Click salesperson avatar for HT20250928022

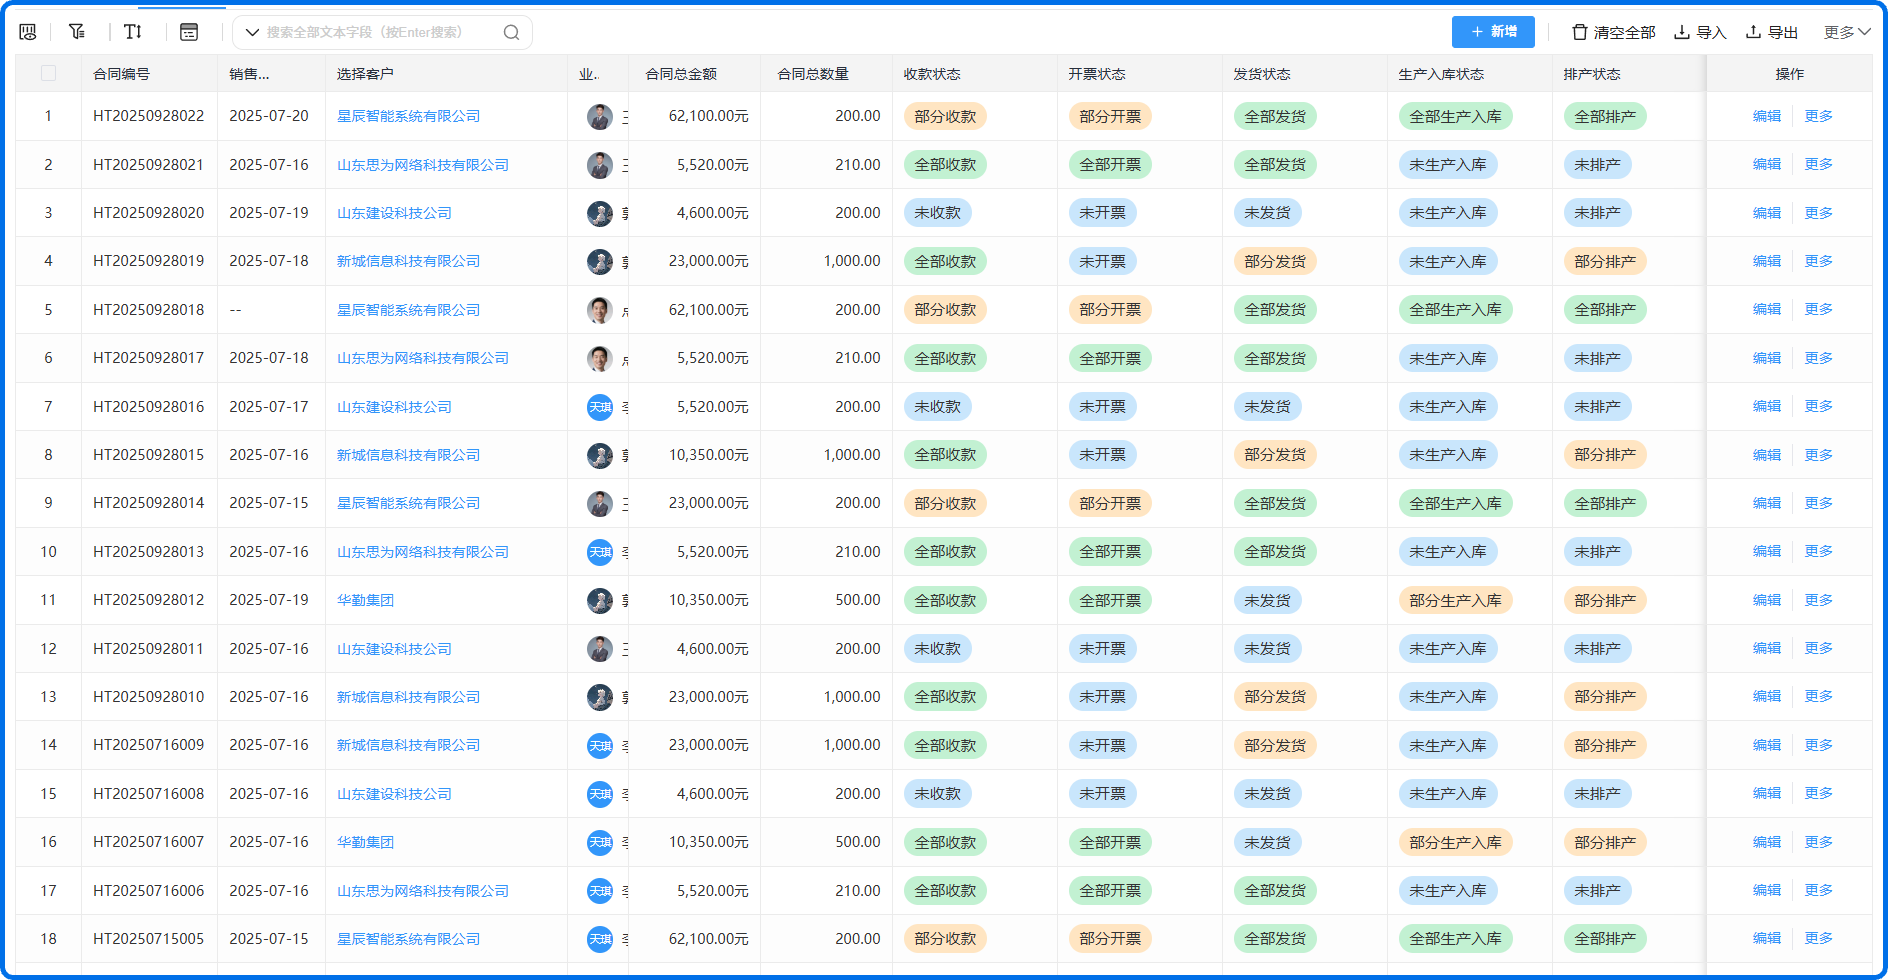tap(599, 117)
